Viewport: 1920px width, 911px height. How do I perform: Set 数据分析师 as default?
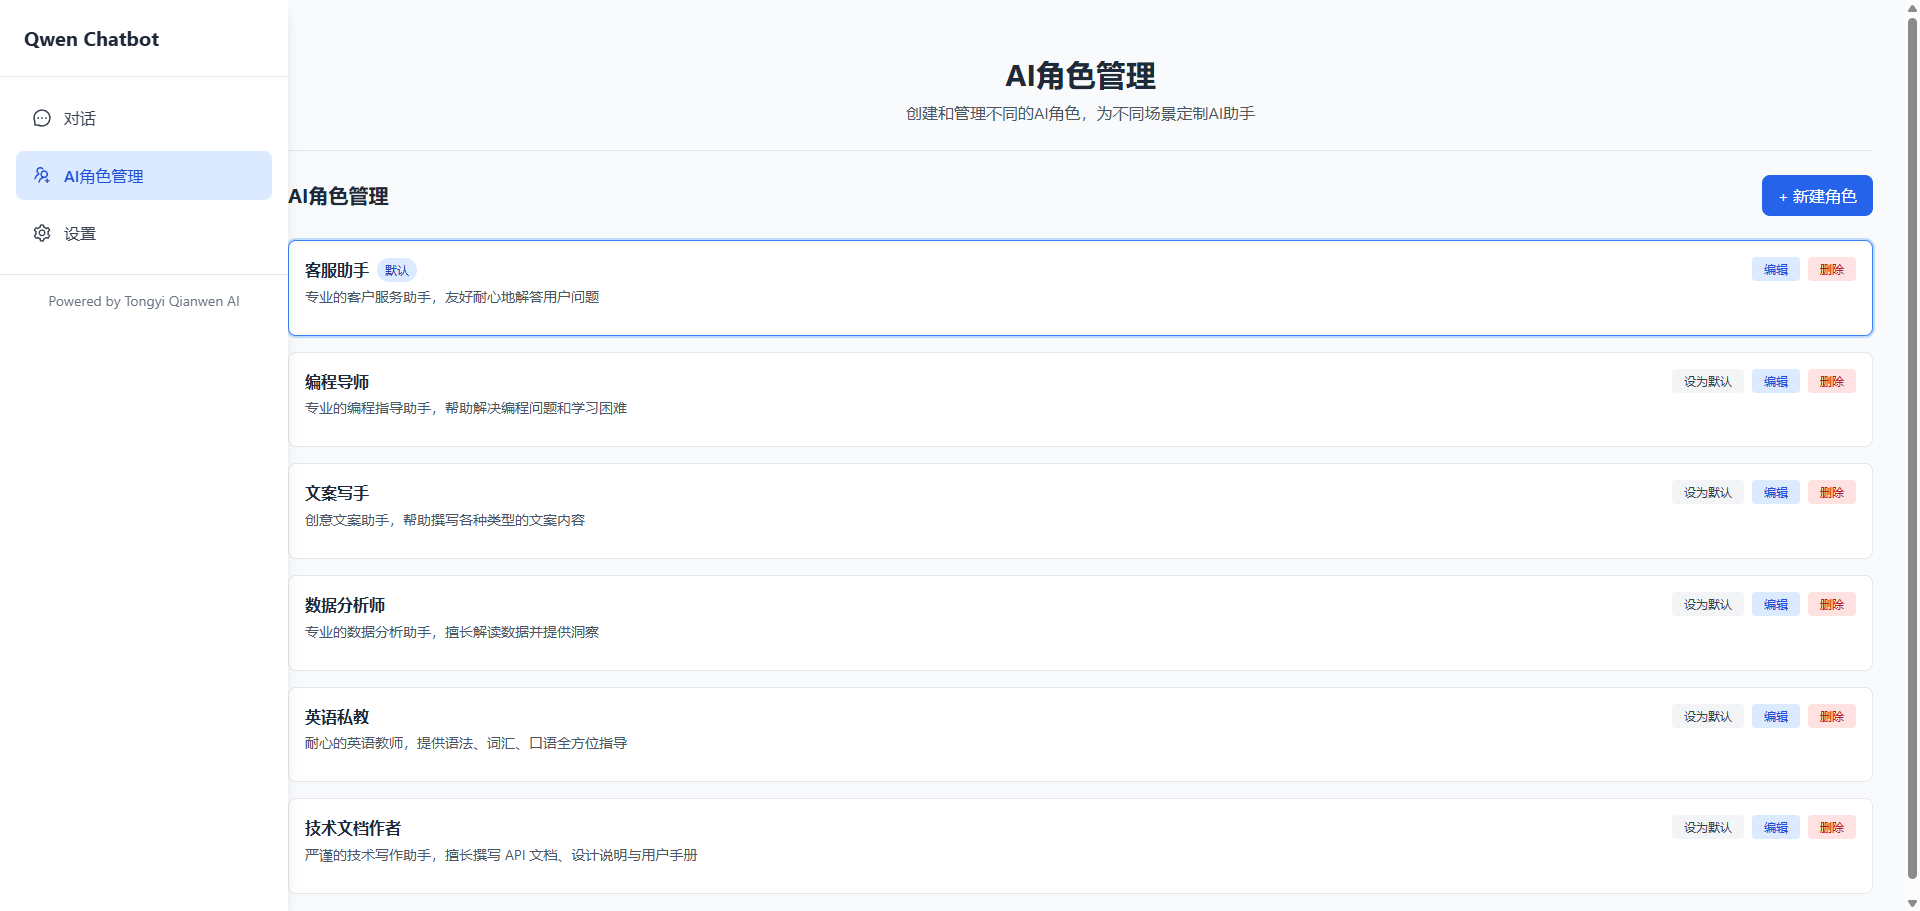point(1708,604)
